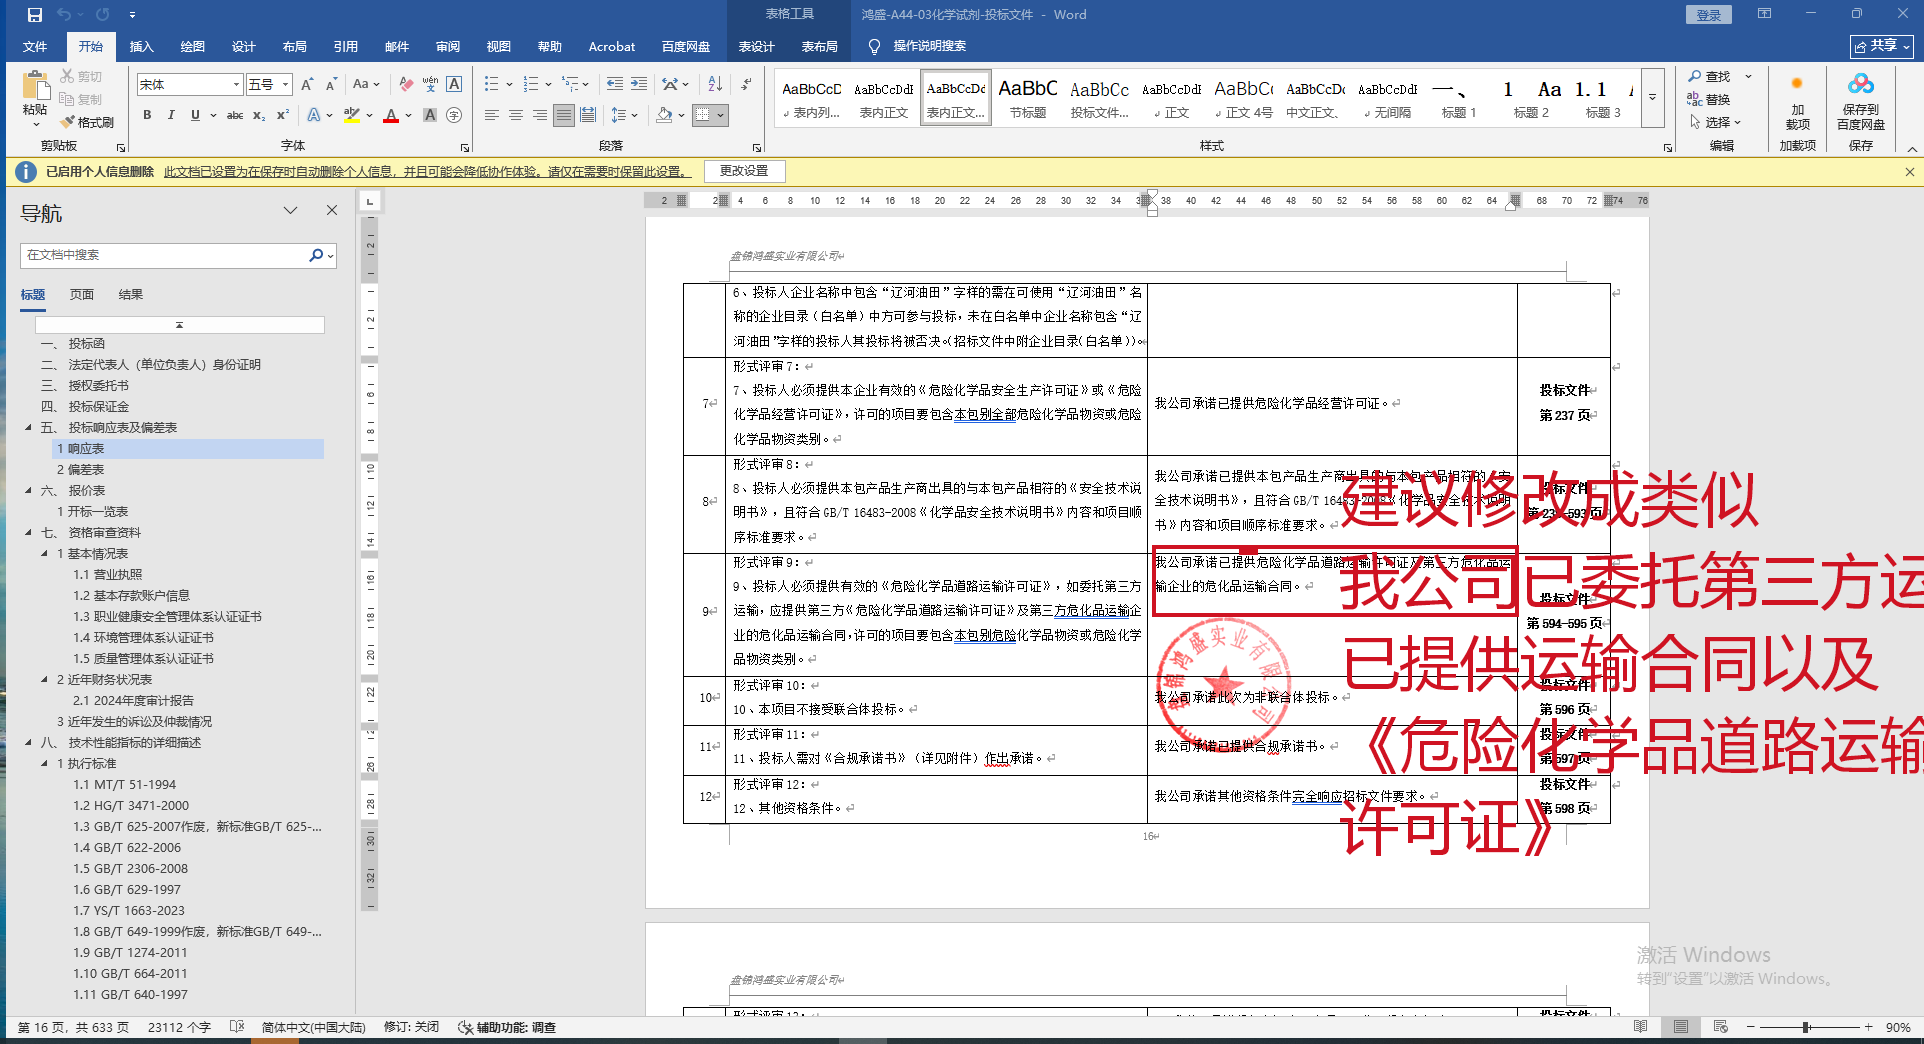Select the 标题 1 style
Screen dimensions: 1924x1044
[x=1459, y=98]
